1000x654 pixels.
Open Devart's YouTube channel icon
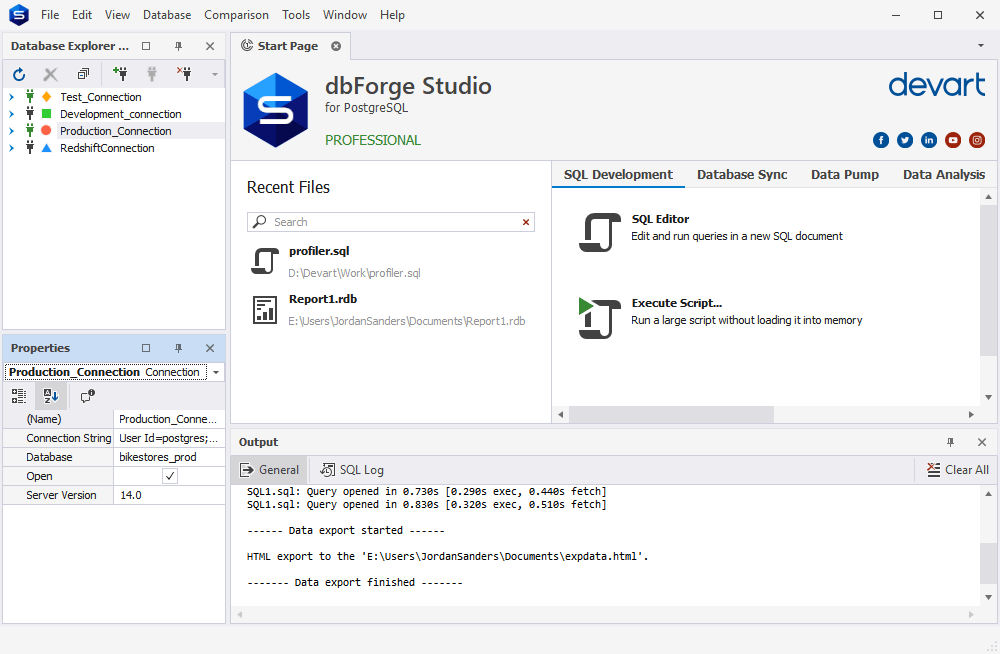pos(953,140)
